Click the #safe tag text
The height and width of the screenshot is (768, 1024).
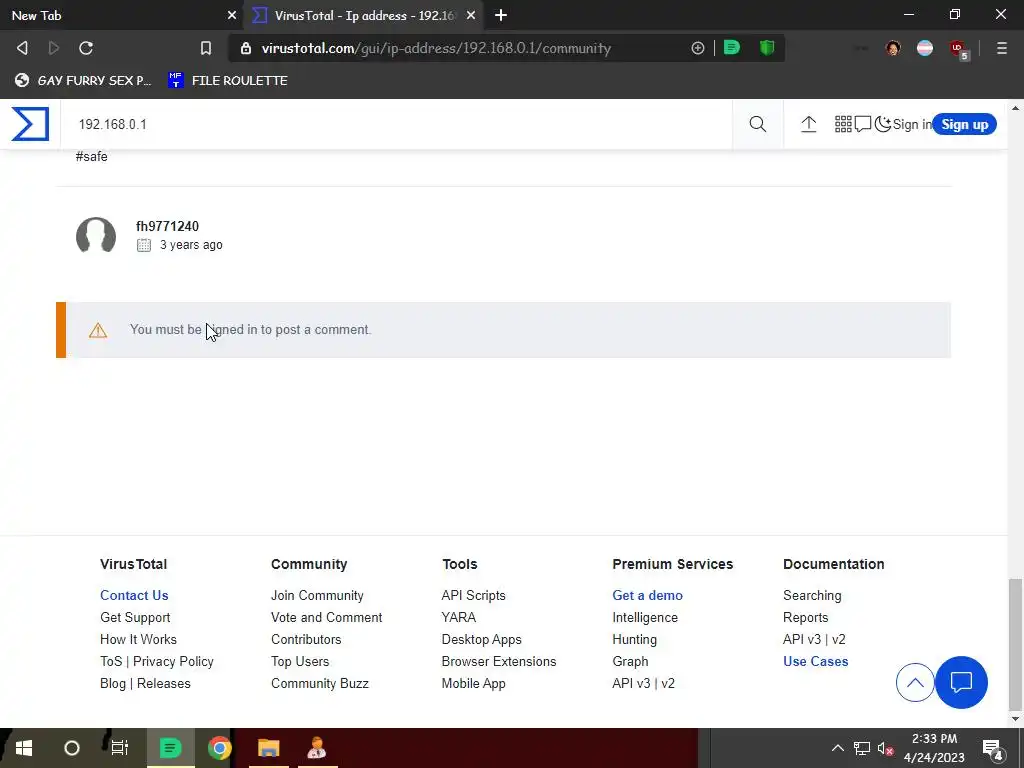pos(91,156)
